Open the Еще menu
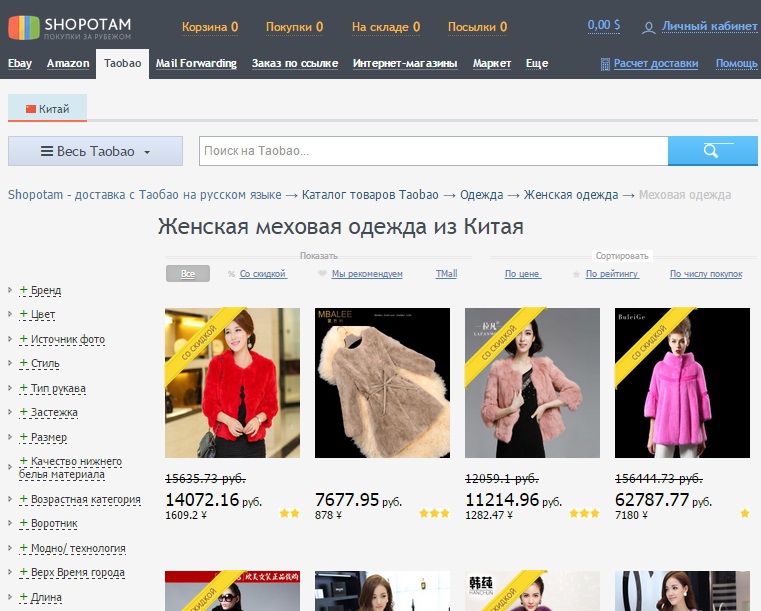Image resolution: width=761 pixels, height=611 pixels. [x=537, y=64]
